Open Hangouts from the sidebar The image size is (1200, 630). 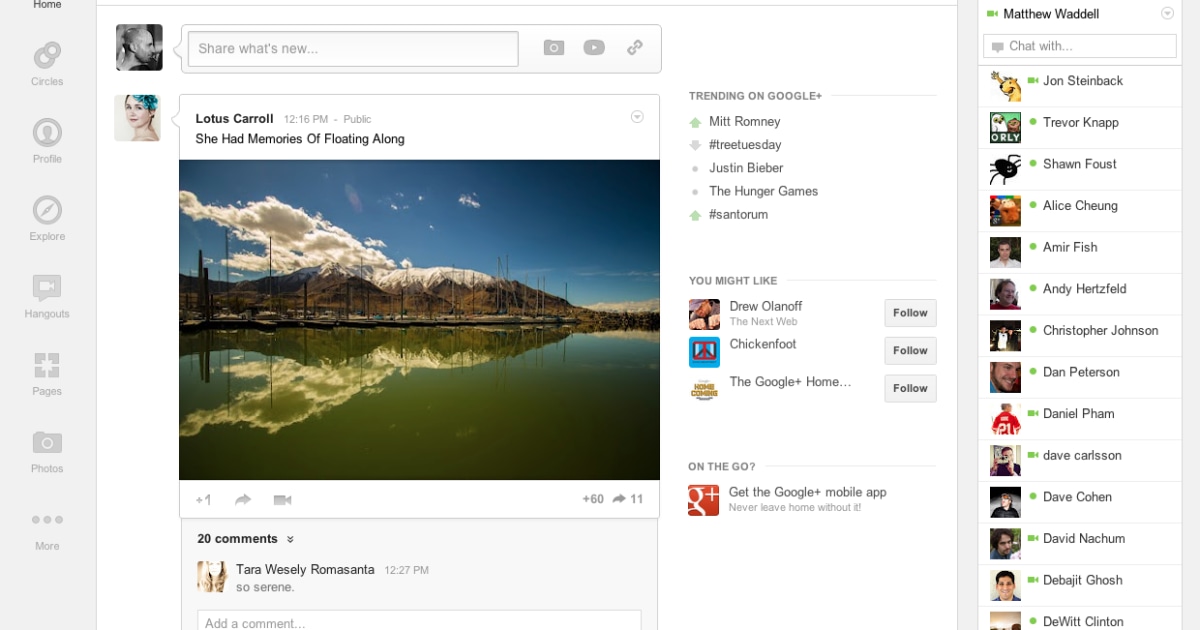tap(46, 294)
